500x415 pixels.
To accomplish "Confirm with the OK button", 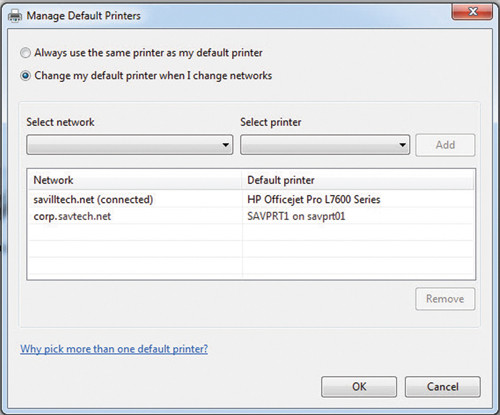I will (x=359, y=387).
